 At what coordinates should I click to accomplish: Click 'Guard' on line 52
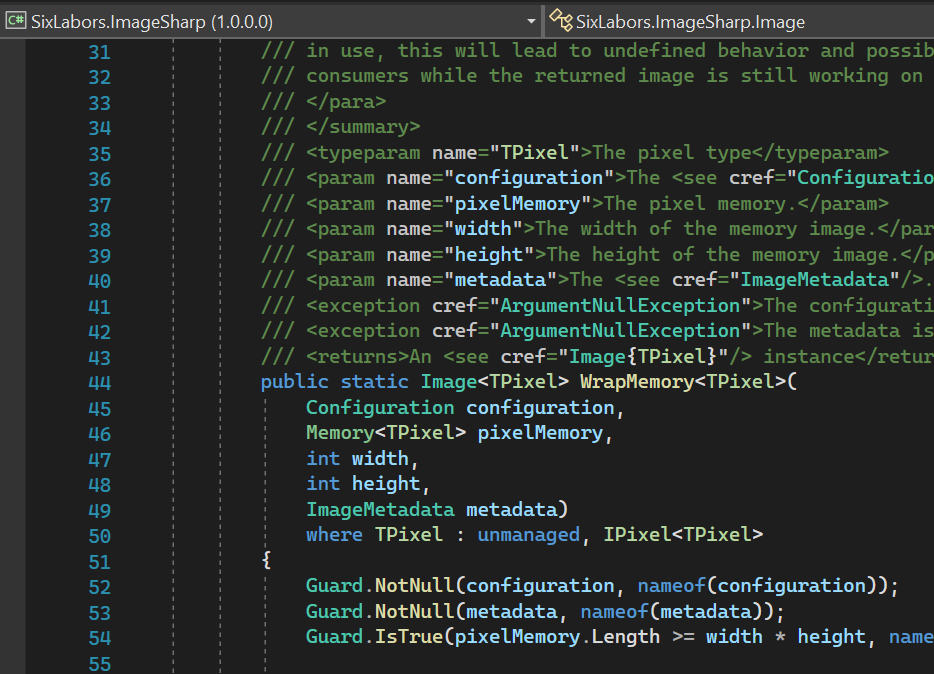334,586
